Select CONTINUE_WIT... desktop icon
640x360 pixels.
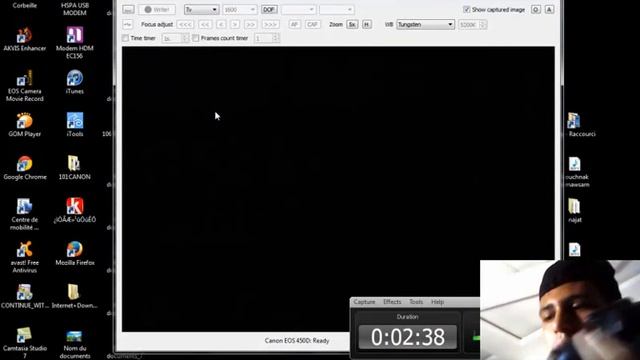click(24, 296)
